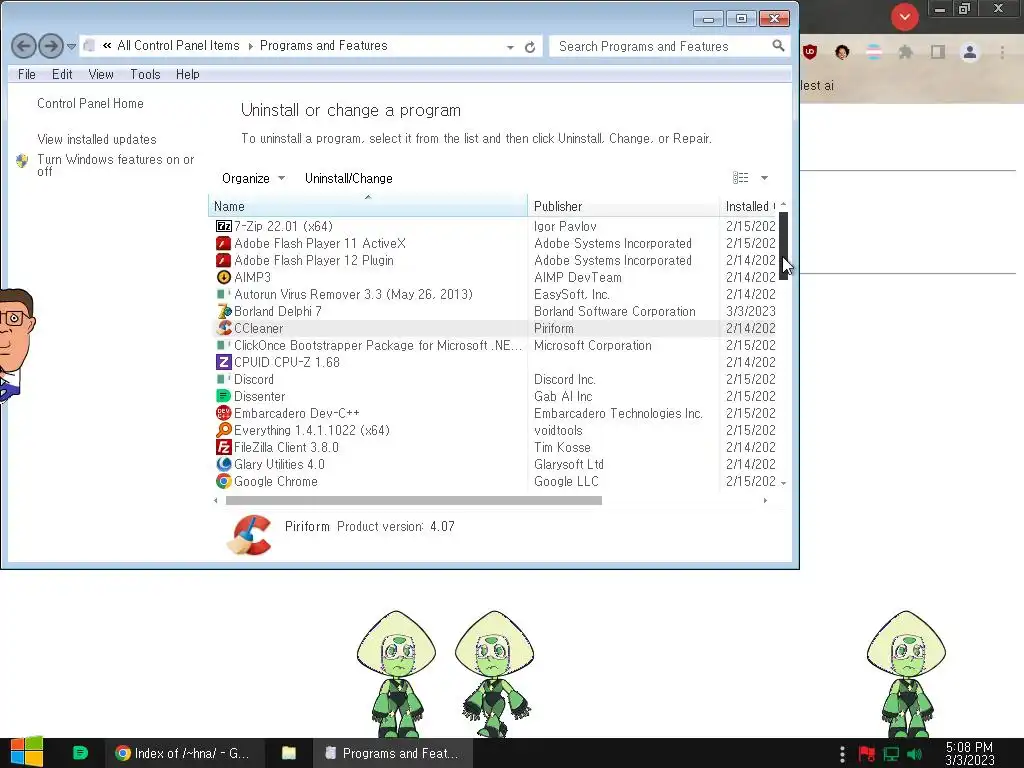Open the Index of /~hna/ Chrome taskbar item
The width and height of the screenshot is (1024, 768).
(x=184, y=753)
